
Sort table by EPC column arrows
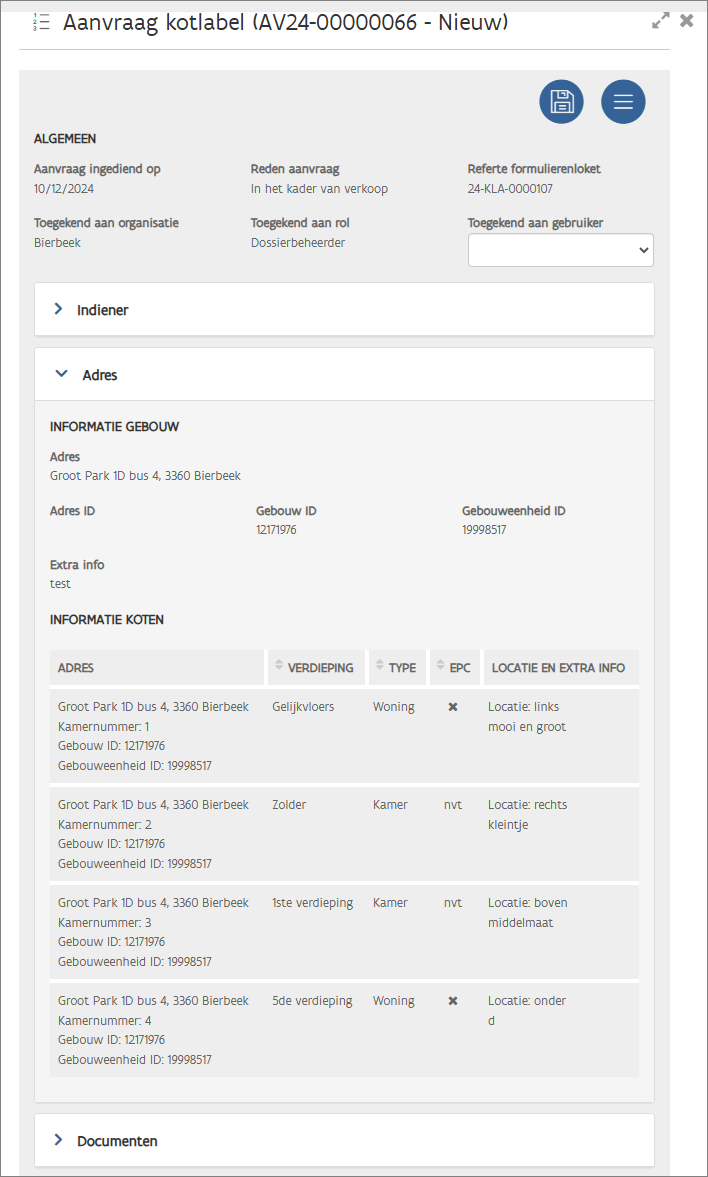tap(441, 667)
